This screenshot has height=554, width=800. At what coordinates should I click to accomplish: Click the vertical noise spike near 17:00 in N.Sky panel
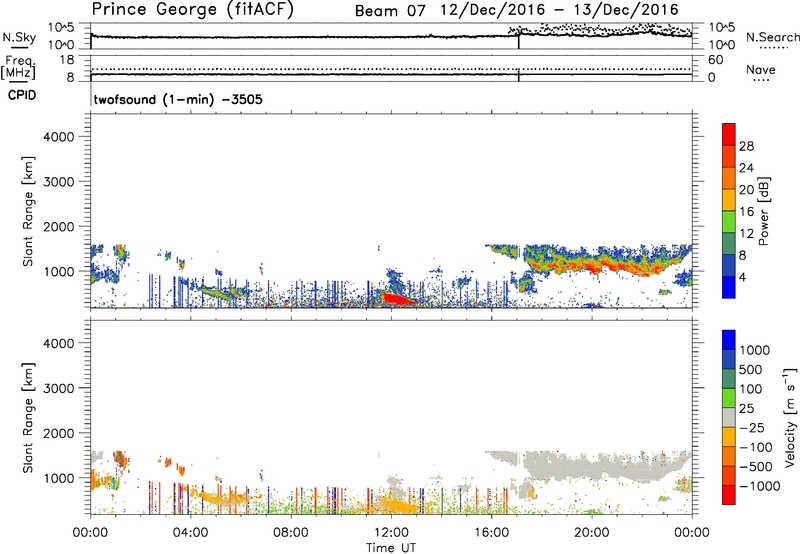click(519, 40)
